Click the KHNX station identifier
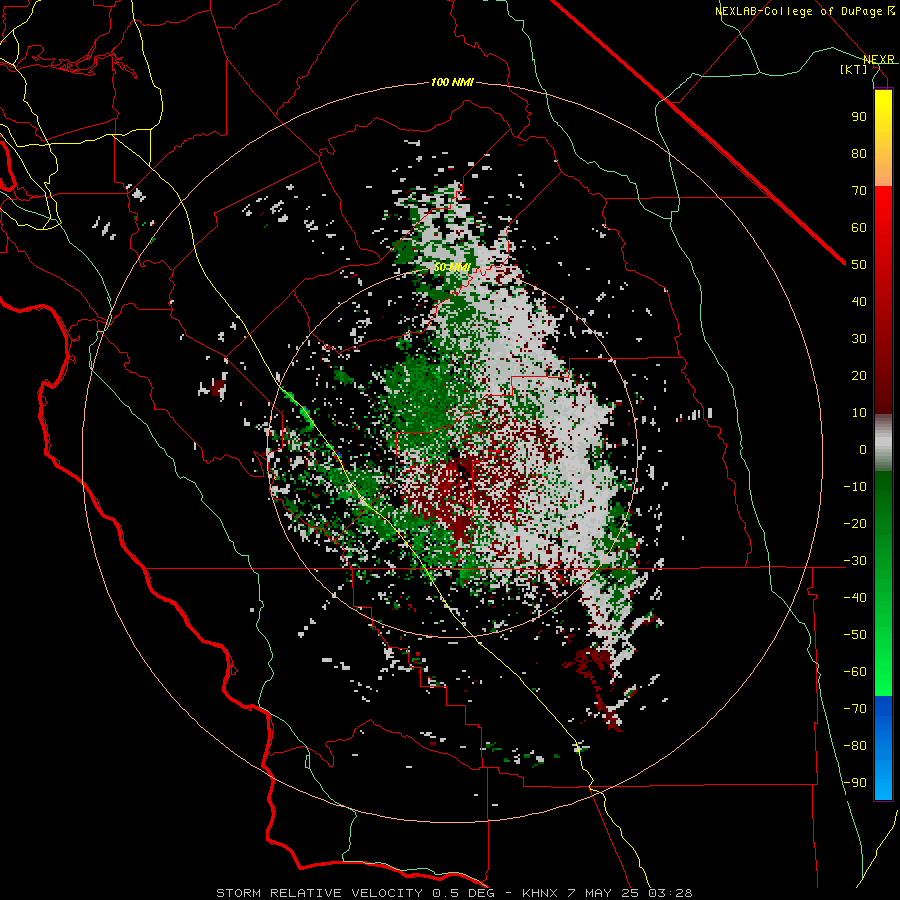Viewport: 900px width, 900px height. pos(540,893)
